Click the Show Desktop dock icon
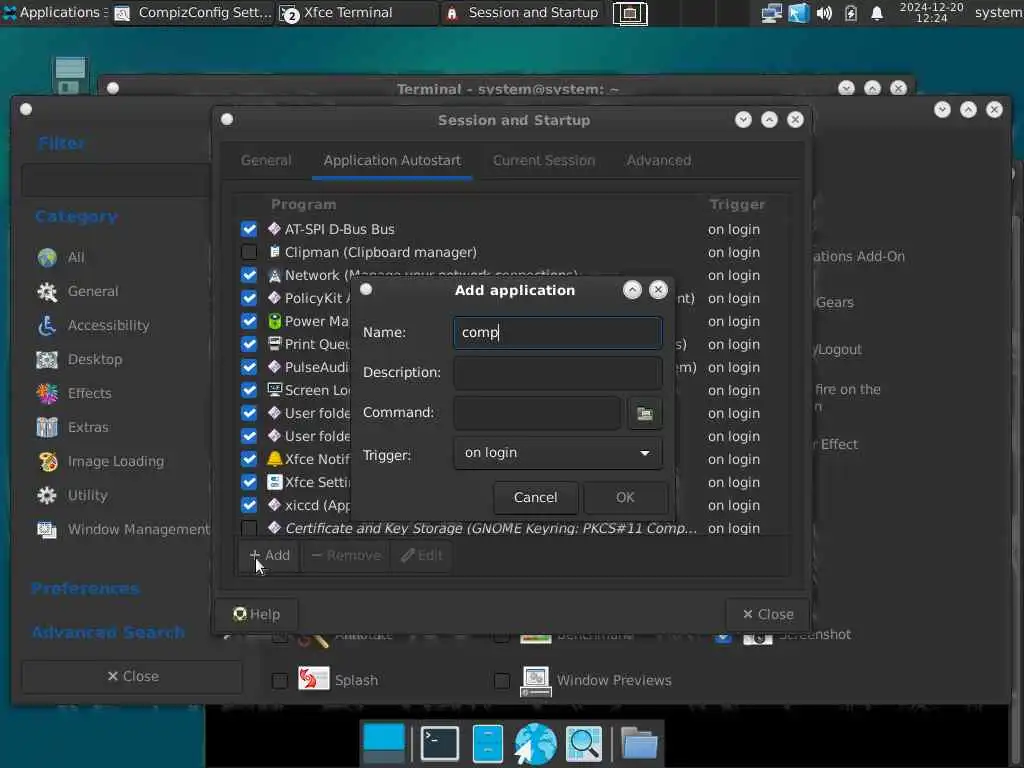The height and width of the screenshot is (768, 1024). point(383,743)
